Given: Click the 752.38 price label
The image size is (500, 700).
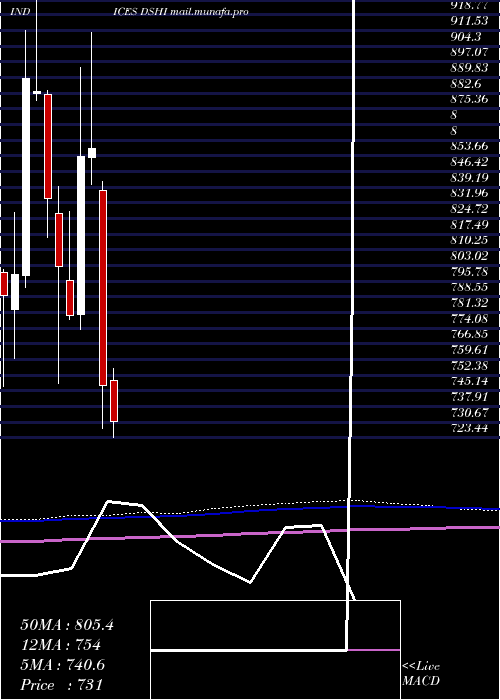Looking at the screenshot, I should pos(469,365).
